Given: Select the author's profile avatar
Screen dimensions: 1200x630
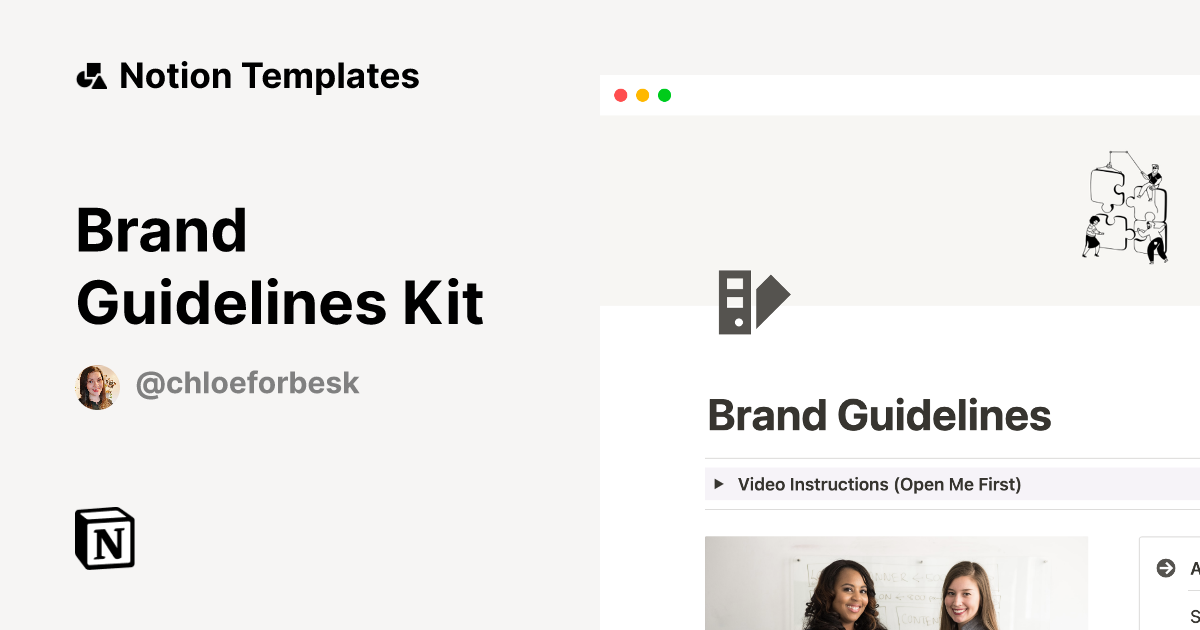Looking at the screenshot, I should pos(98,385).
